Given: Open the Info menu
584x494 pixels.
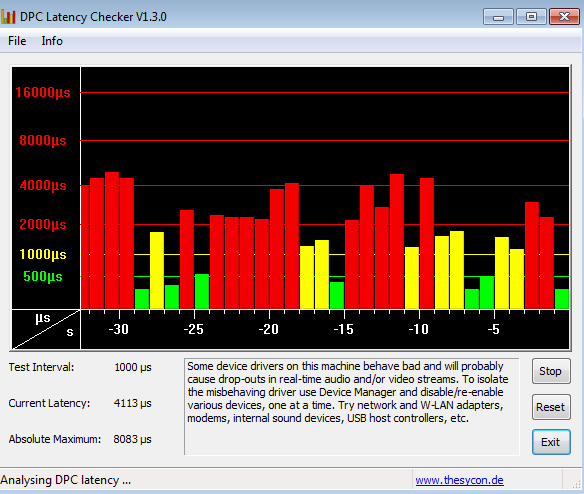Looking at the screenshot, I should 52,41.
